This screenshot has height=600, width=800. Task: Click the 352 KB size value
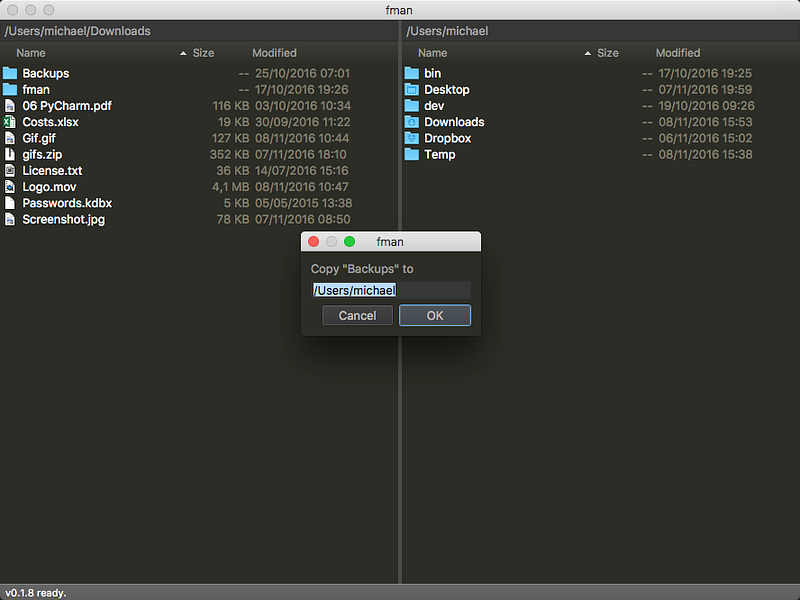point(229,155)
